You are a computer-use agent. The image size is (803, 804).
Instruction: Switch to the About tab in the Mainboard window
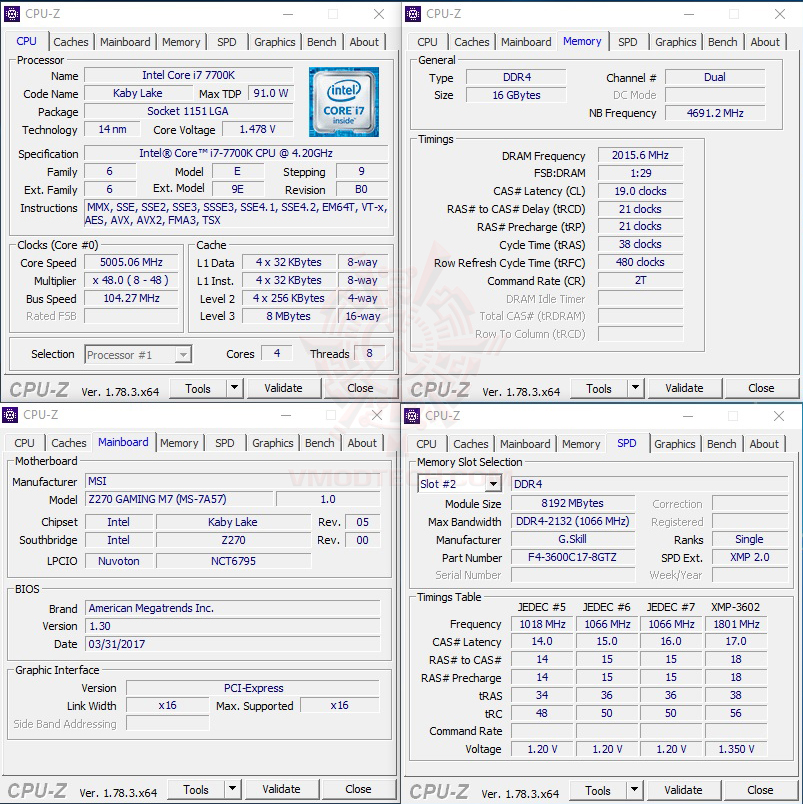[x=361, y=443]
